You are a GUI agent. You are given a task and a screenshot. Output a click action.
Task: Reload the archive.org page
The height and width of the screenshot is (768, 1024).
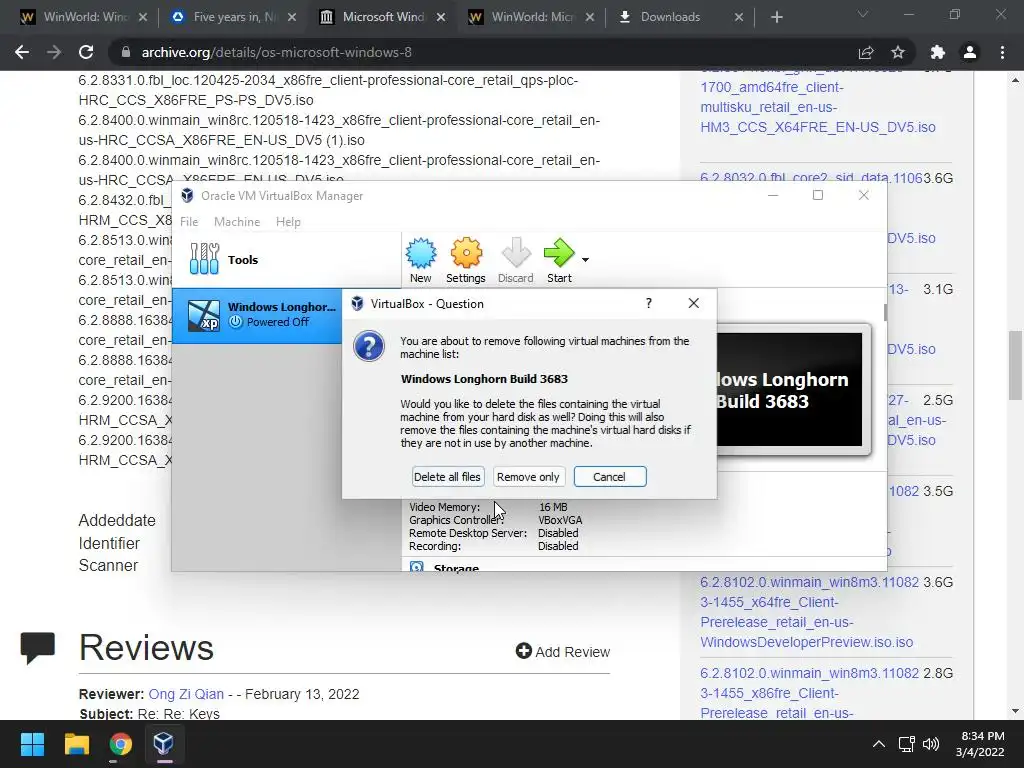click(86, 52)
